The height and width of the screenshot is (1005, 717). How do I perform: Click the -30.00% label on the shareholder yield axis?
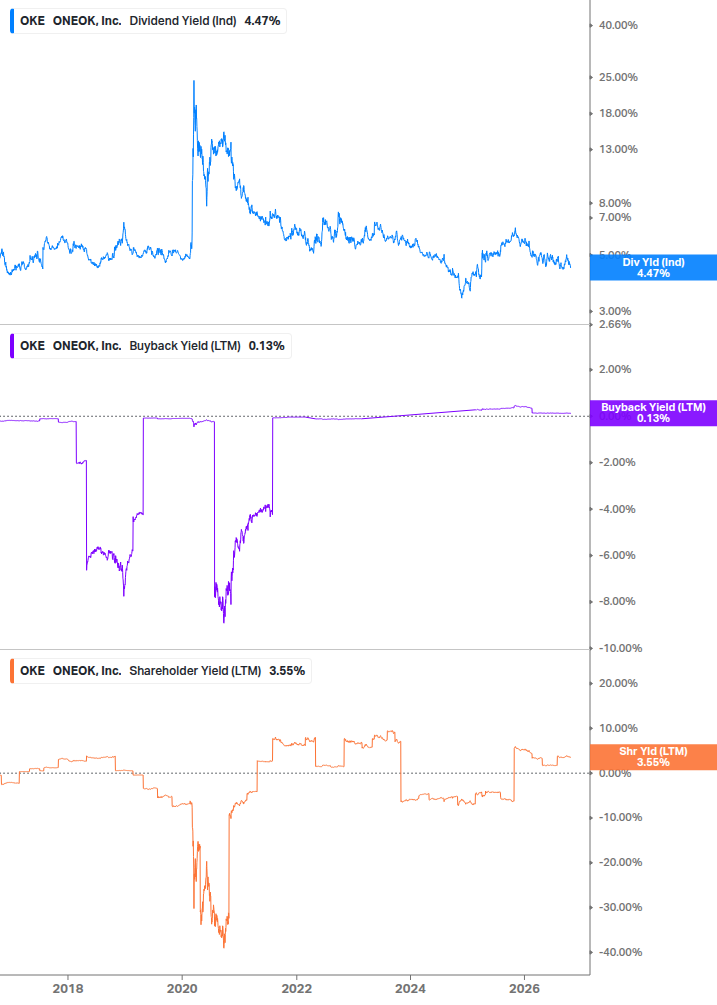620,908
